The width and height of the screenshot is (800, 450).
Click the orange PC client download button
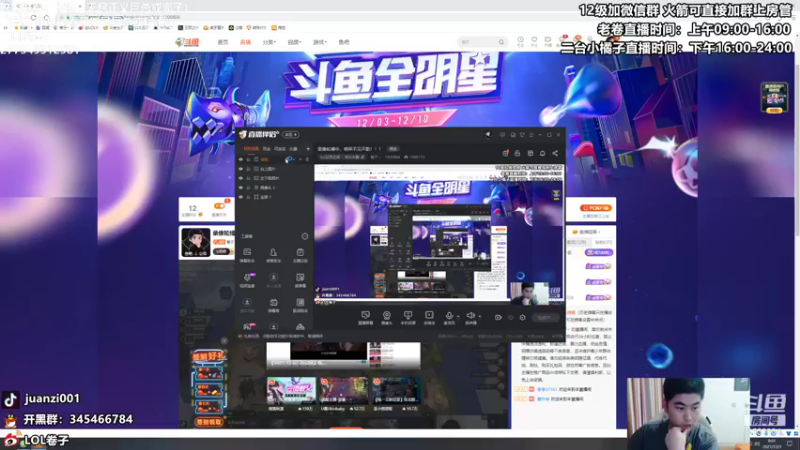(595, 208)
